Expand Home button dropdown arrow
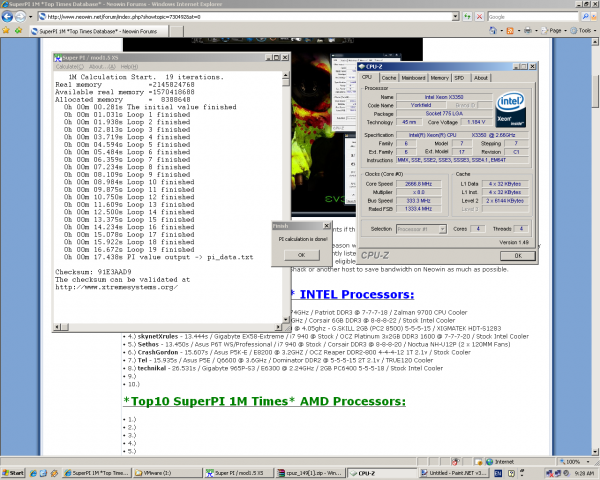600x480 pixels. point(502,31)
